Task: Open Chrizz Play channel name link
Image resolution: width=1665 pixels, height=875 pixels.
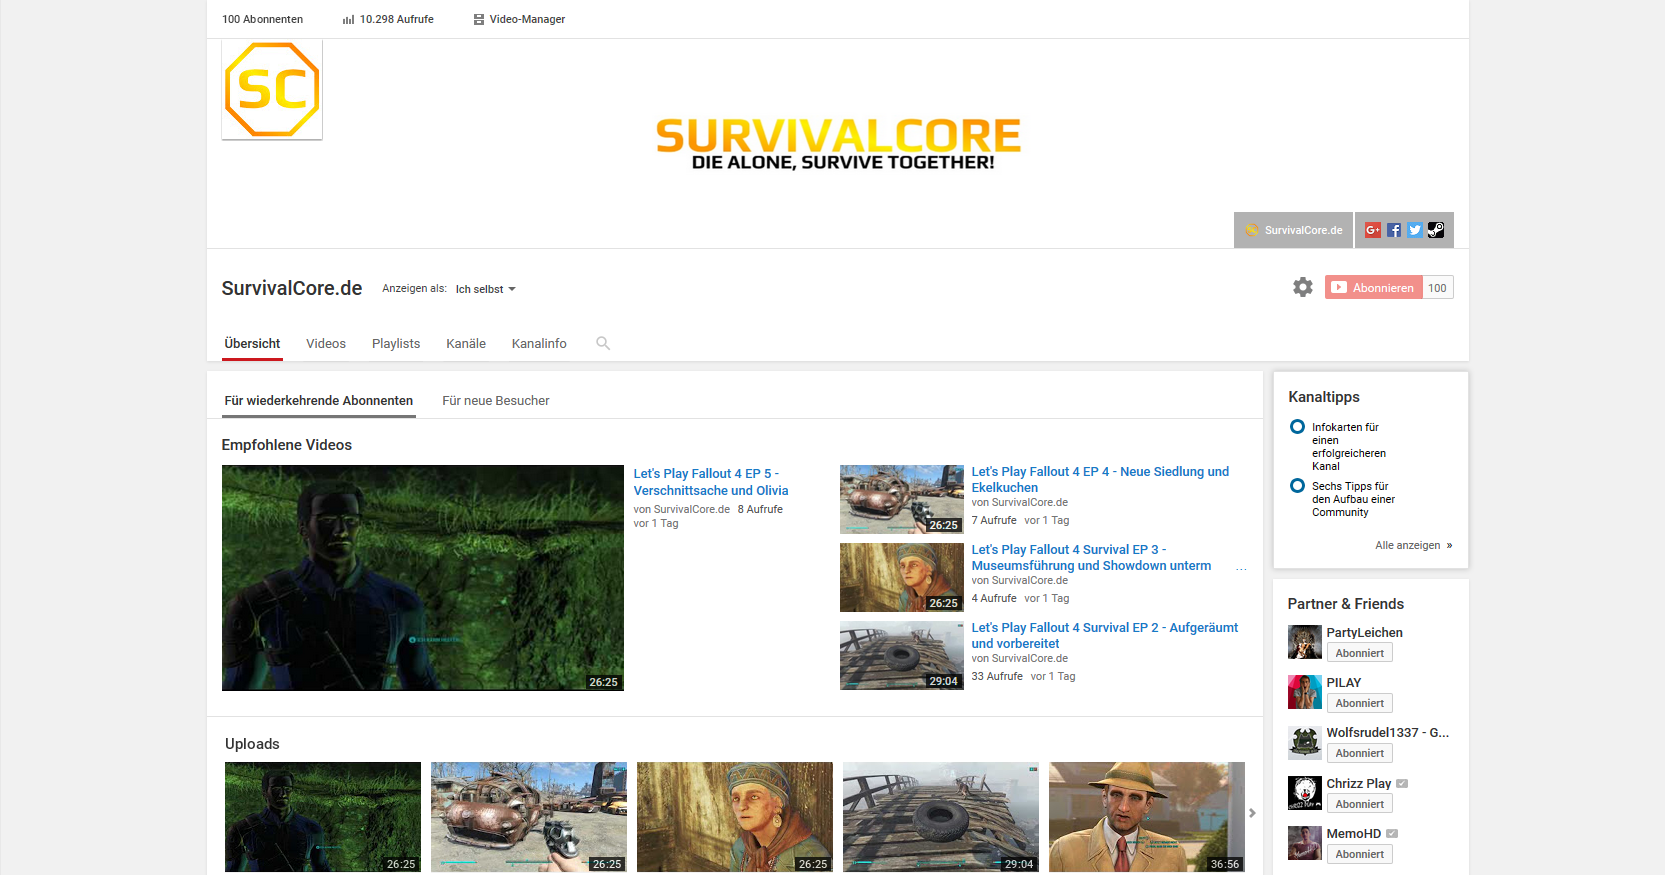Action: coord(1359,783)
